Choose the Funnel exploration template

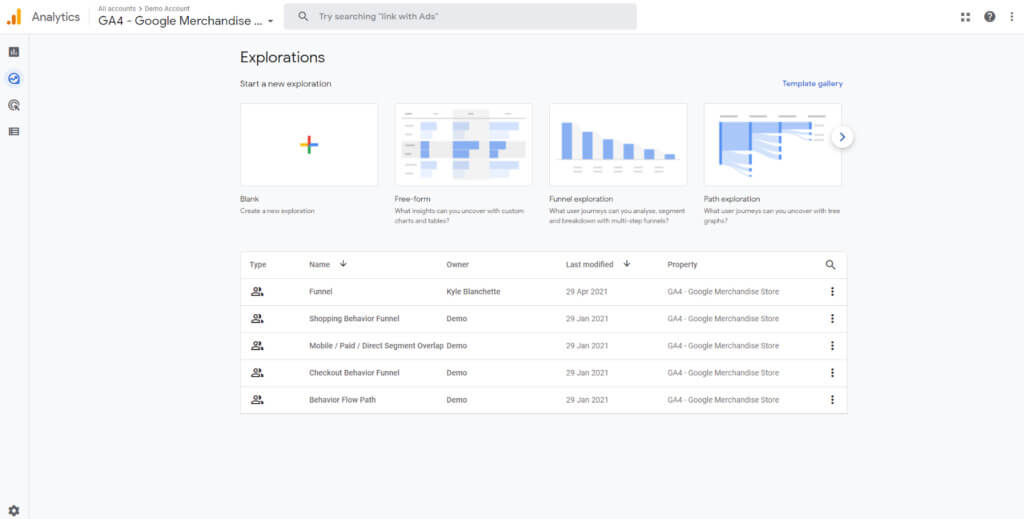[x=618, y=145]
